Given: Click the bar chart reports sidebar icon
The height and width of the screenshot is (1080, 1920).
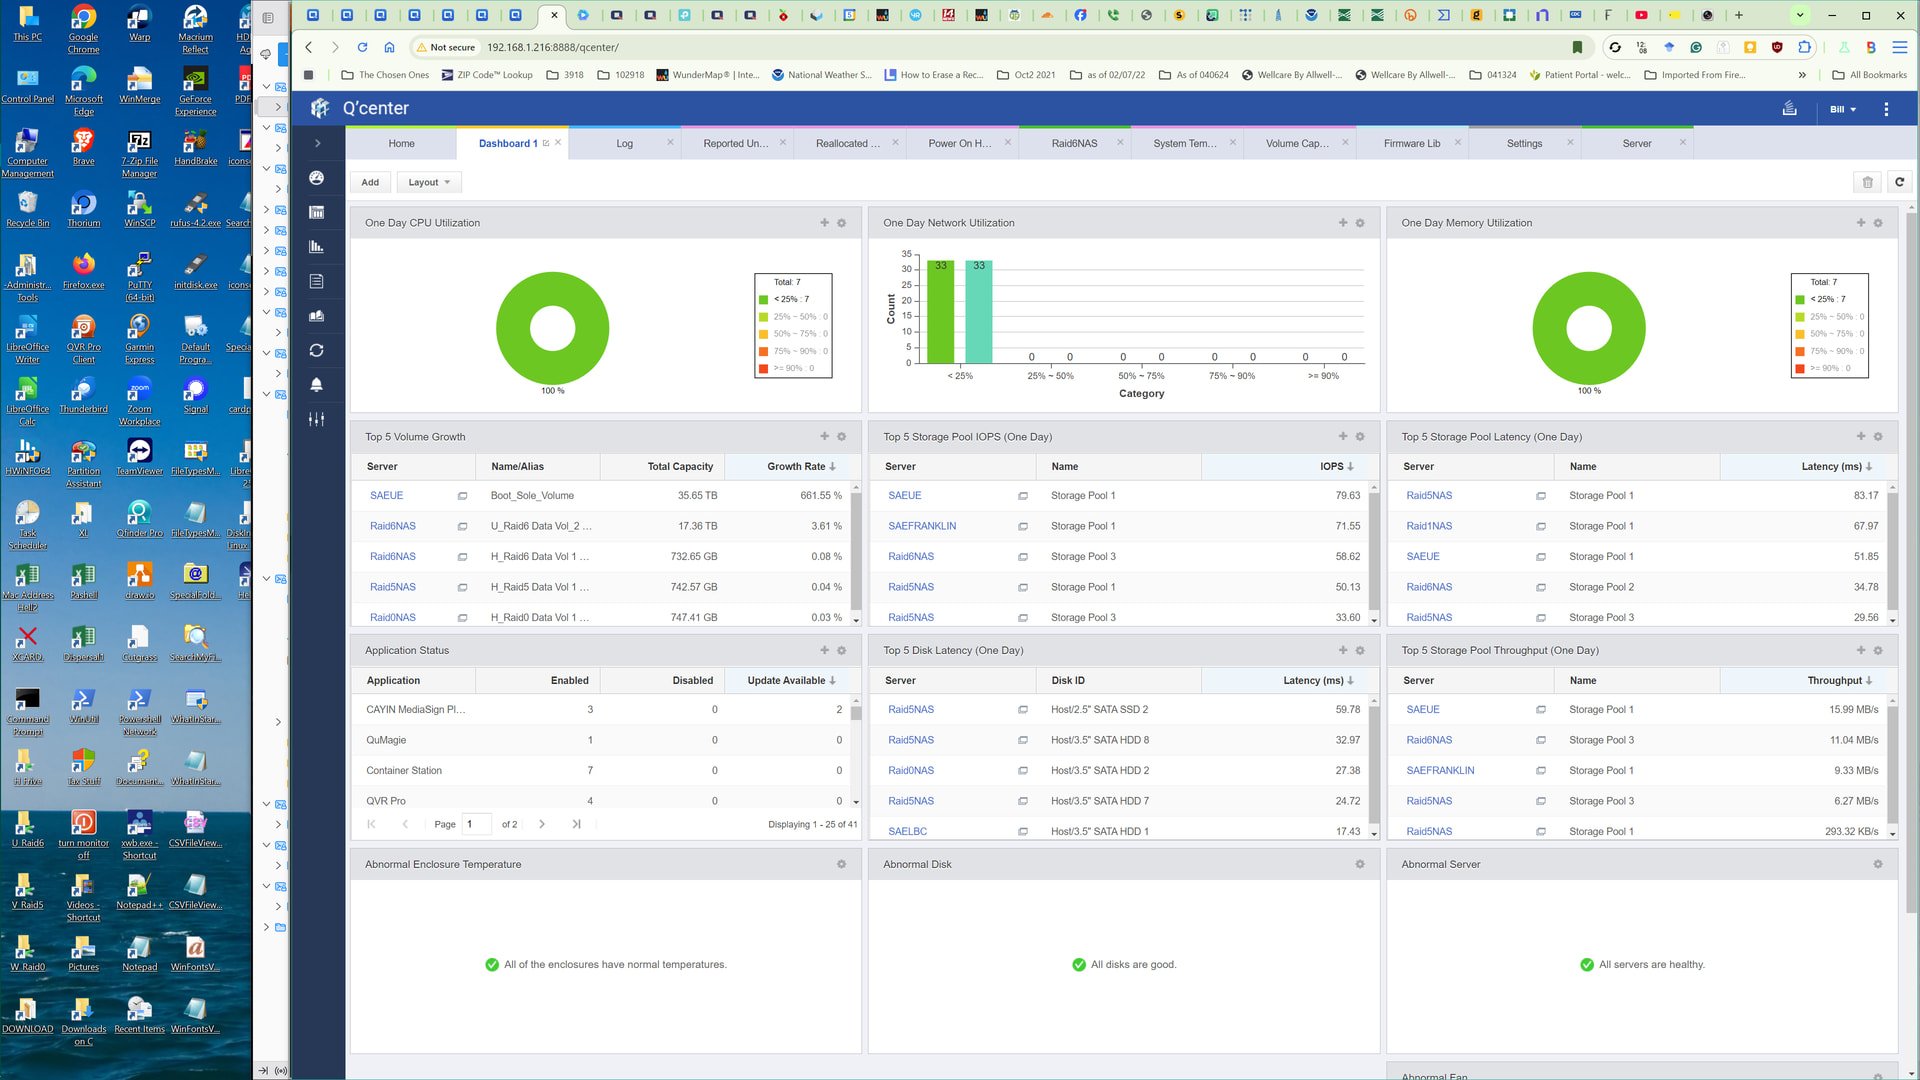Looking at the screenshot, I should [317, 247].
